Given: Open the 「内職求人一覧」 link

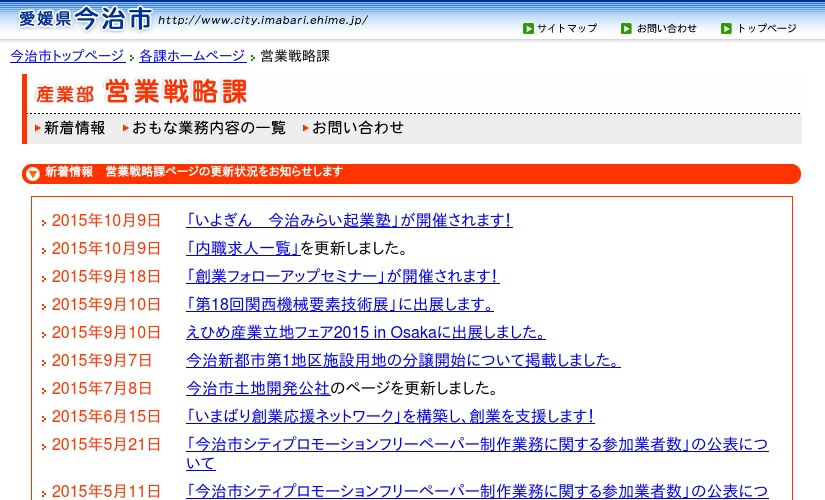Looking at the screenshot, I should pyautogui.click(x=243, y=248).
